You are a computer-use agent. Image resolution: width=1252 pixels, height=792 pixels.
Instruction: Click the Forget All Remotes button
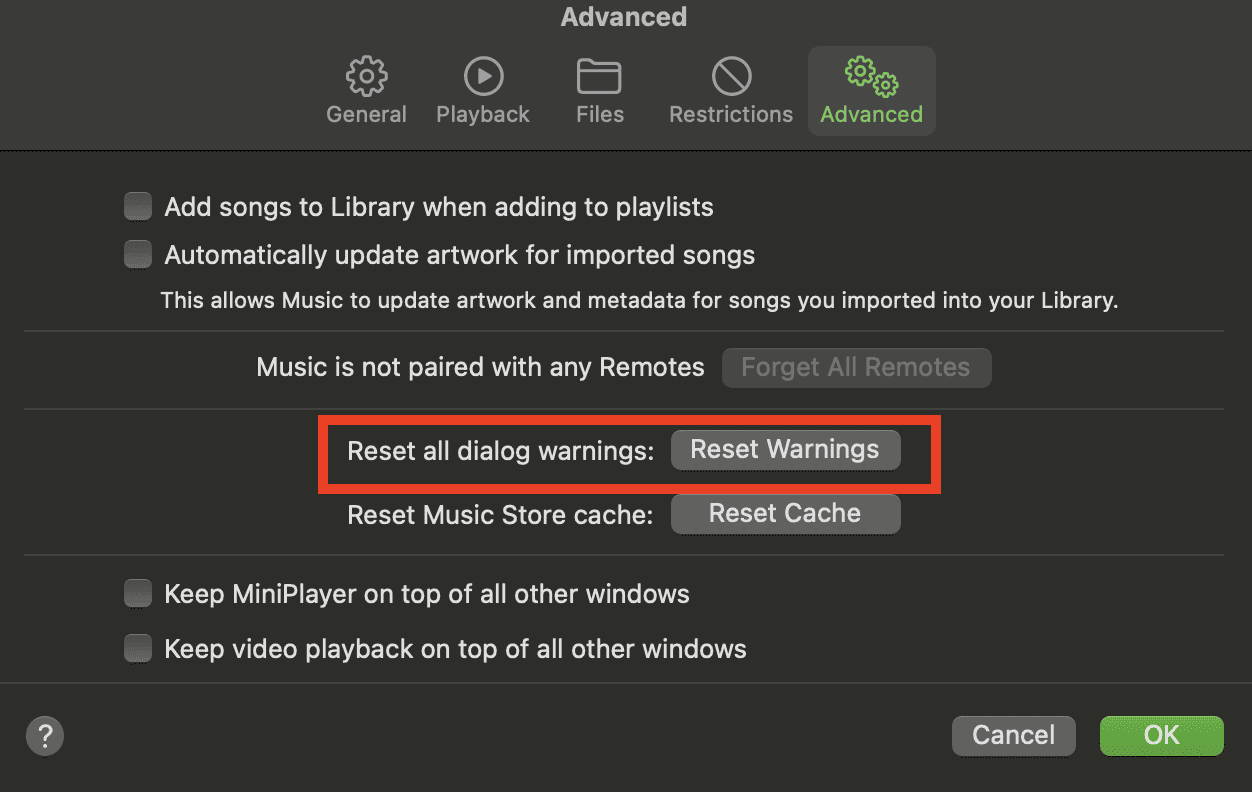coord(856,367)
